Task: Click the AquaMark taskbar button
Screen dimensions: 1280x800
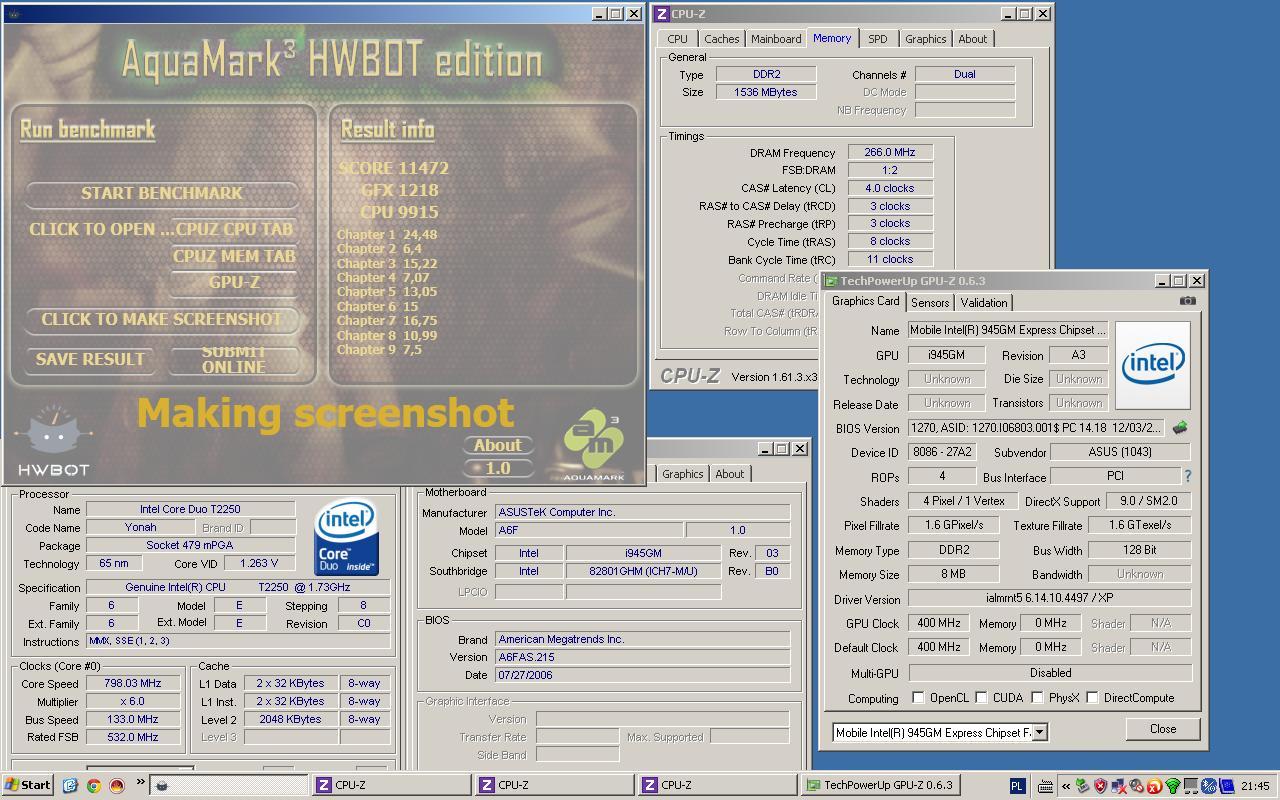Action: point(229,785)
